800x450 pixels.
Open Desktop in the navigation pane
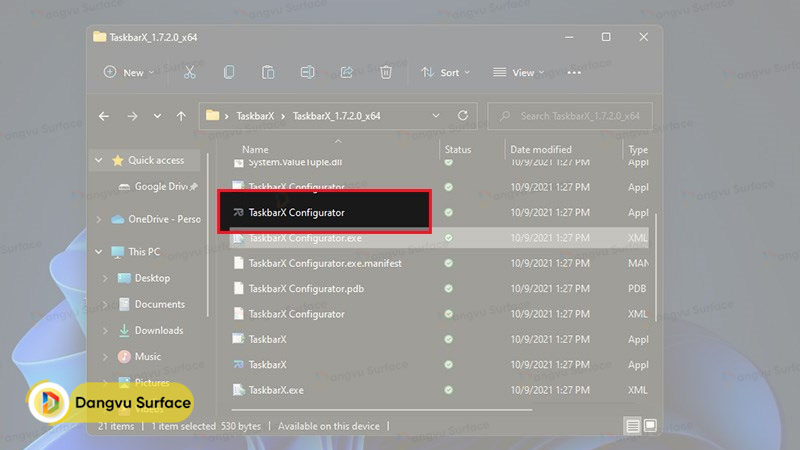(144, 278)
